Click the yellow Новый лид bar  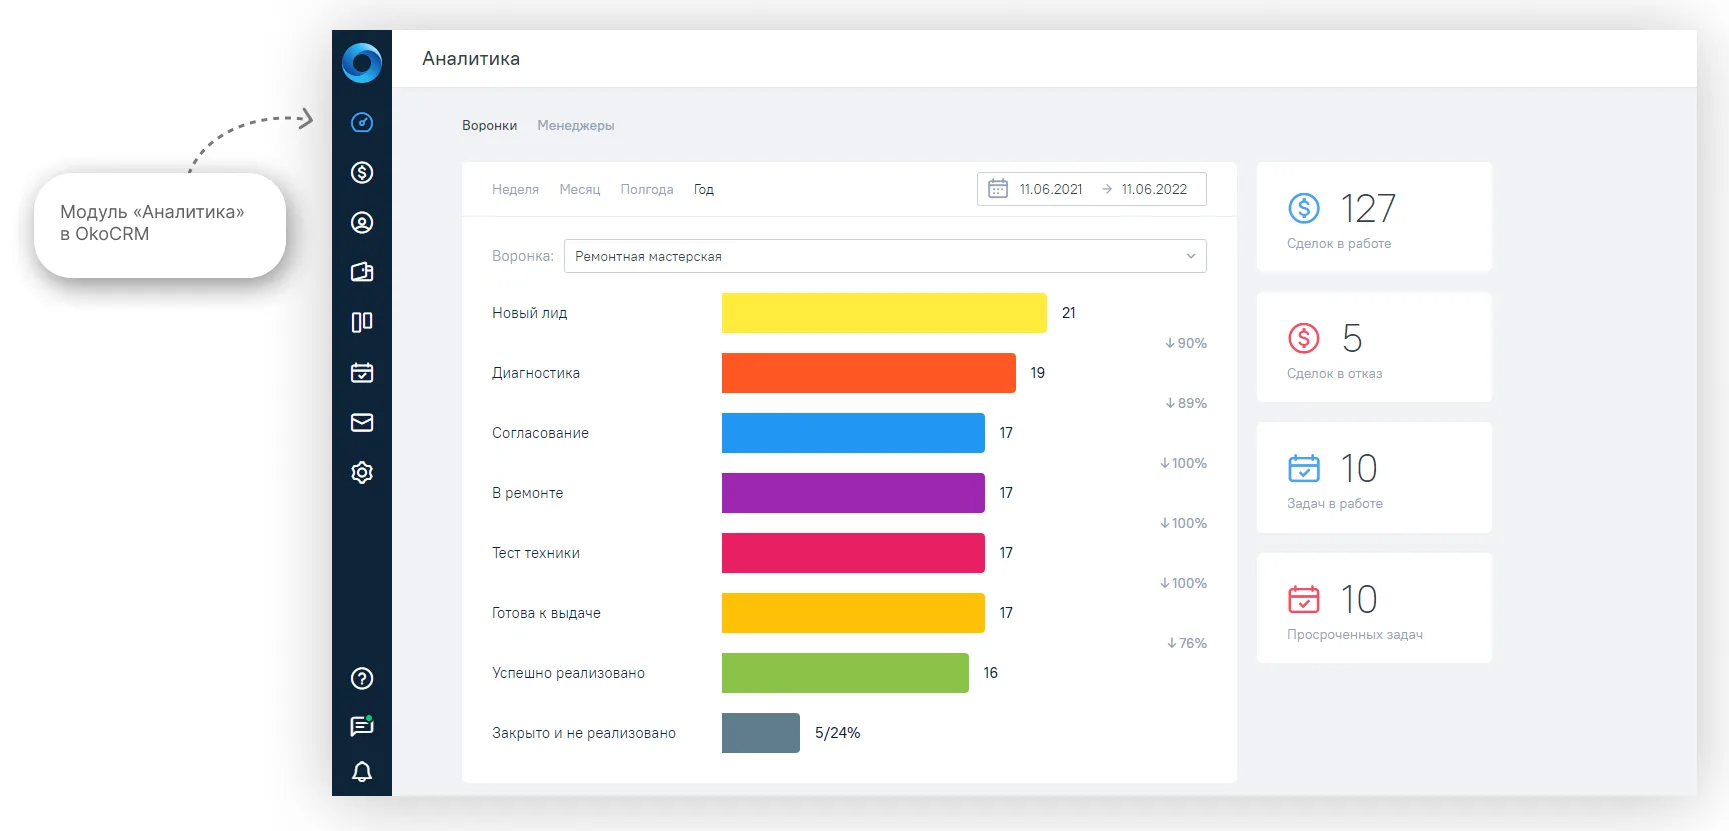pyautogui.click(x=884, y=313)
